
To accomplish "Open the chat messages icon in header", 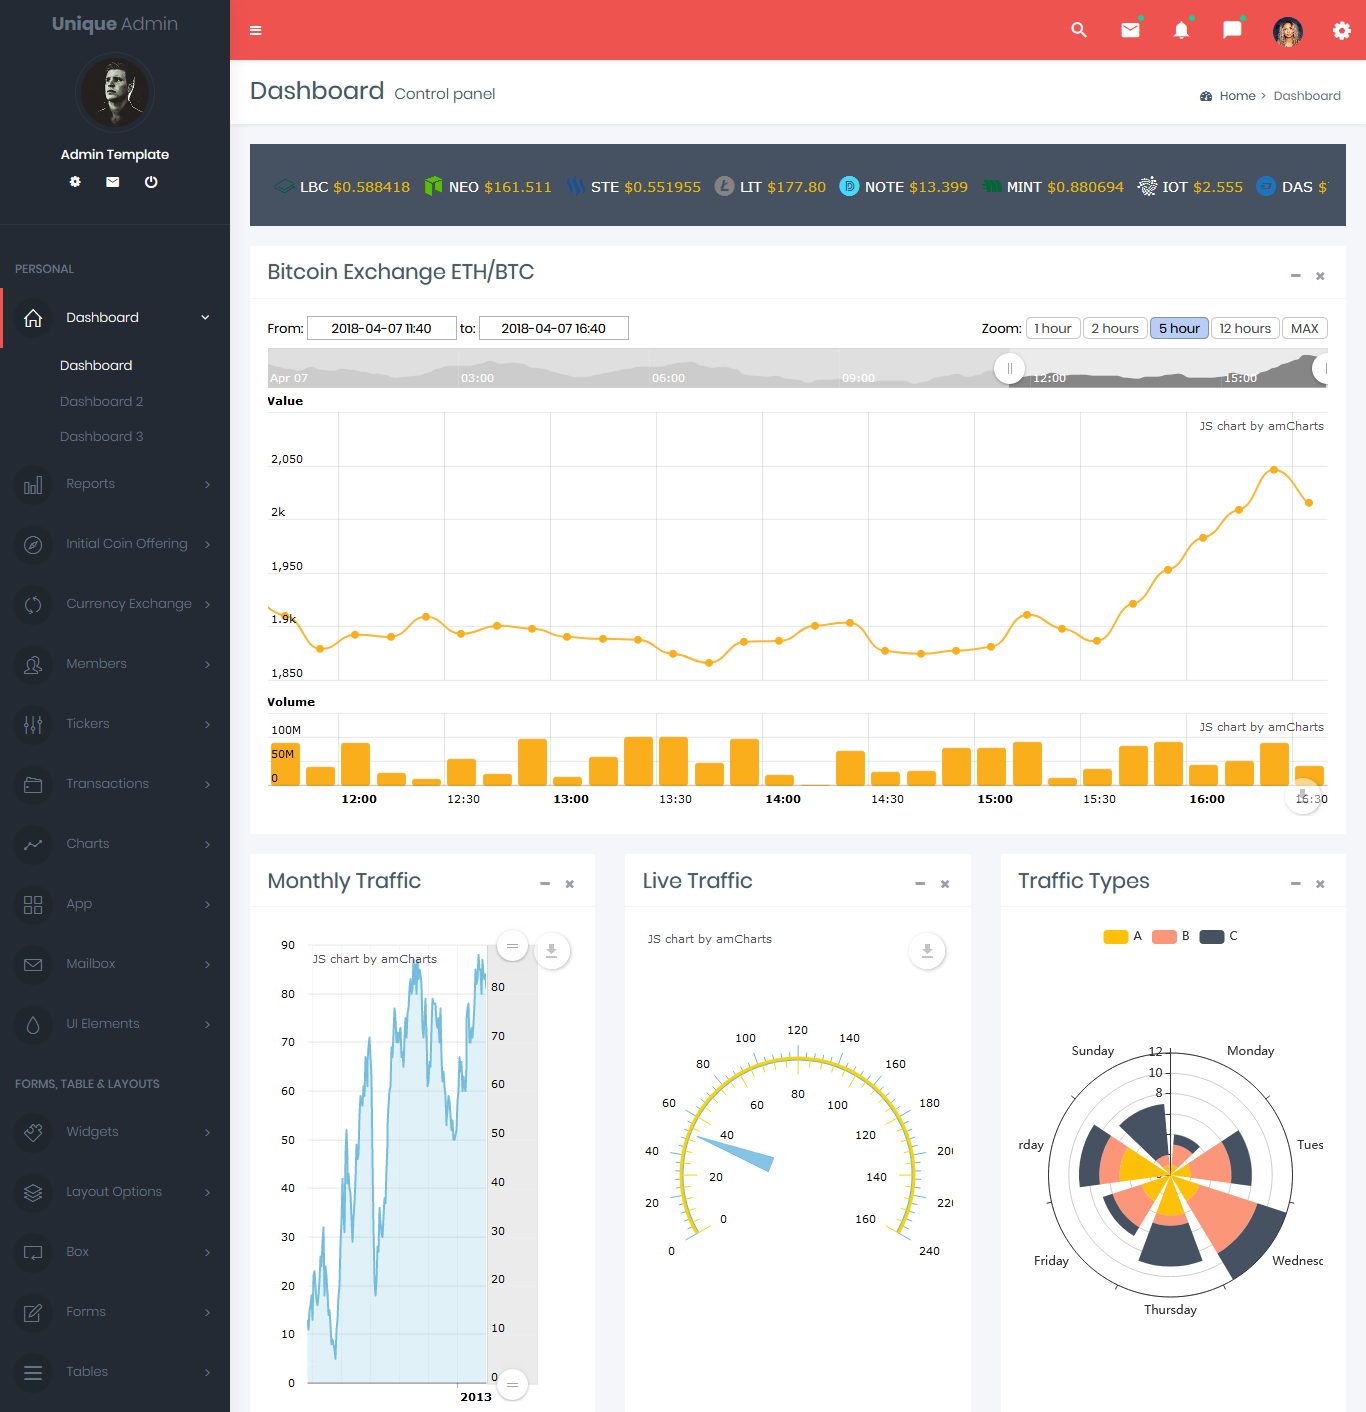I will (1232, 30).
